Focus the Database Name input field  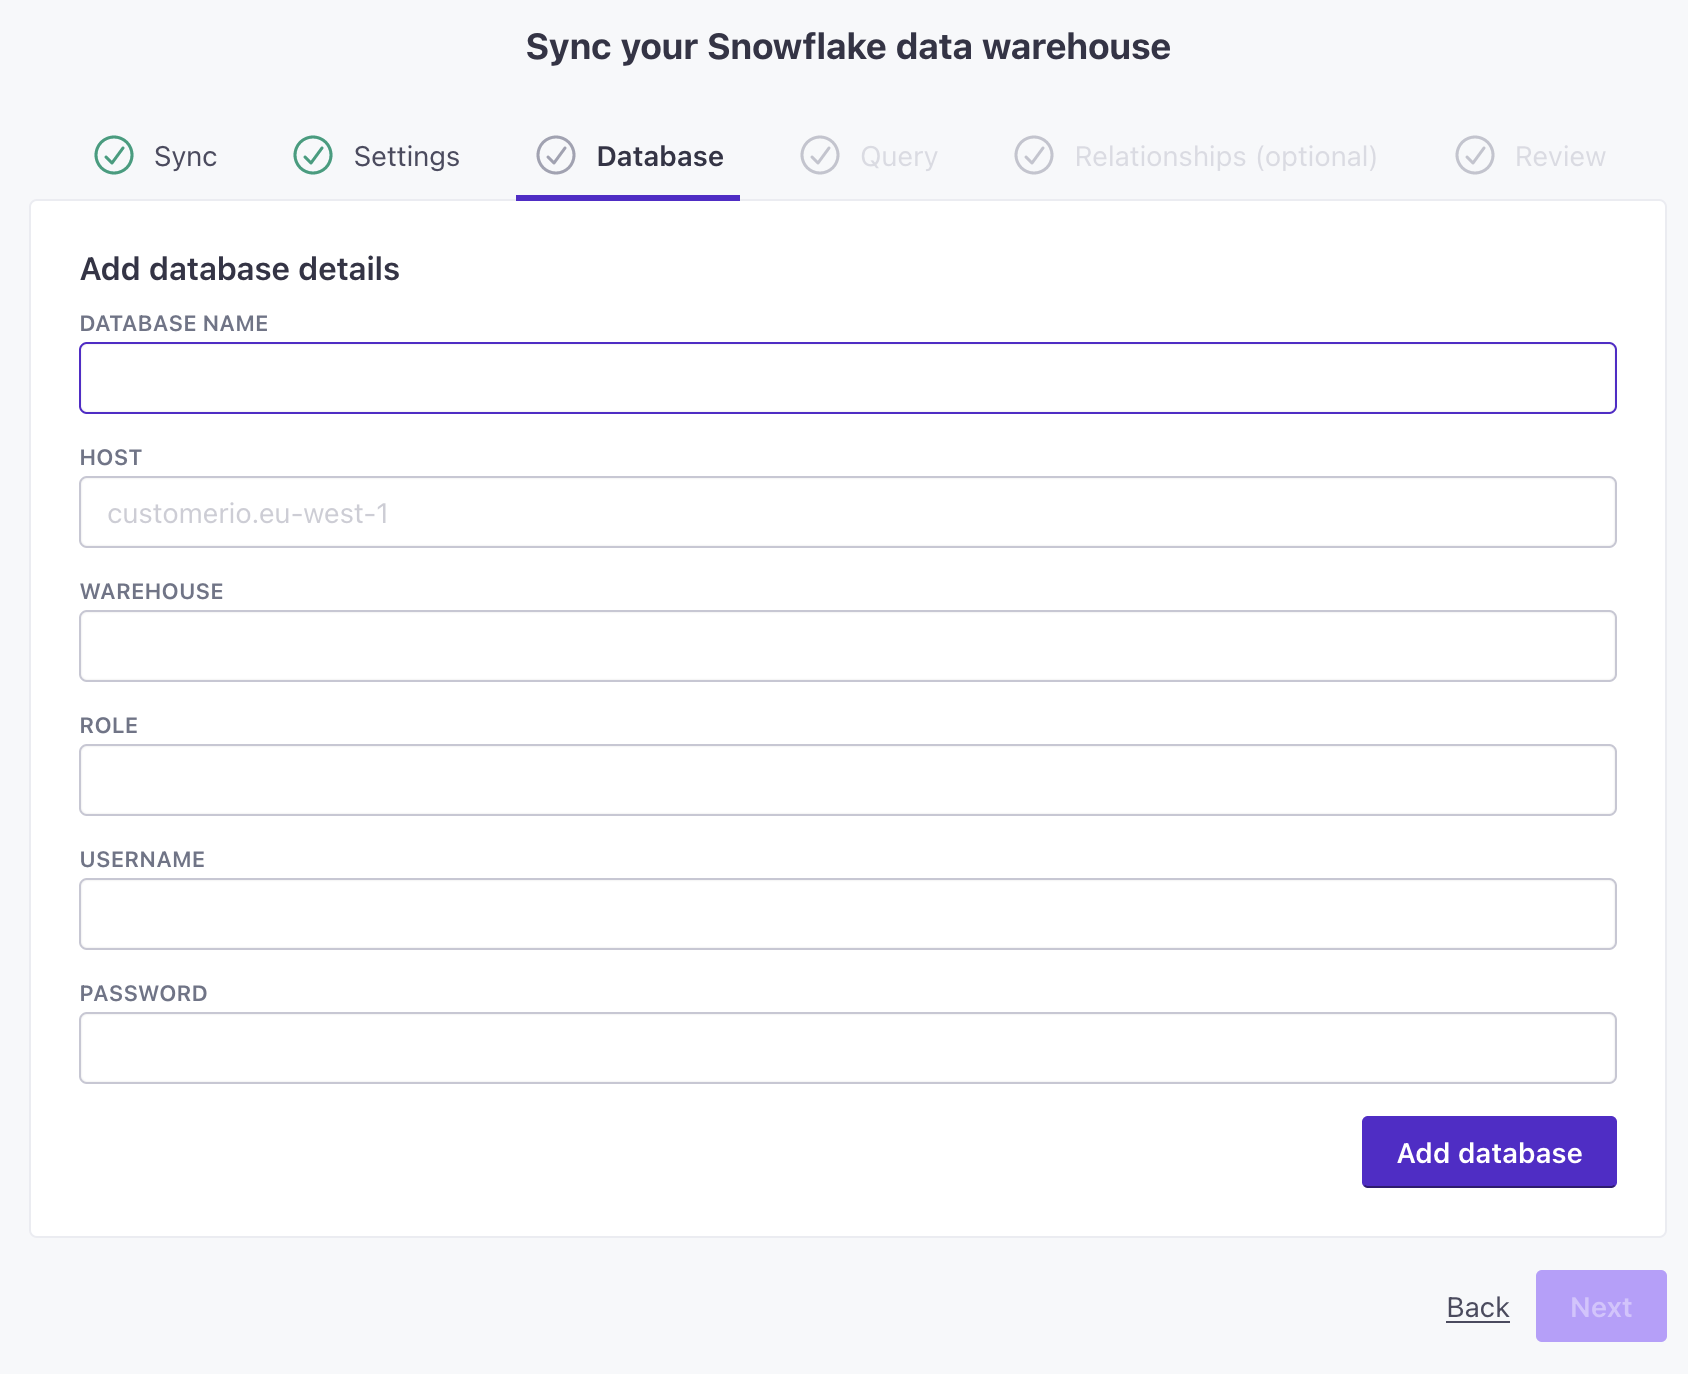[x=848, y=378]
